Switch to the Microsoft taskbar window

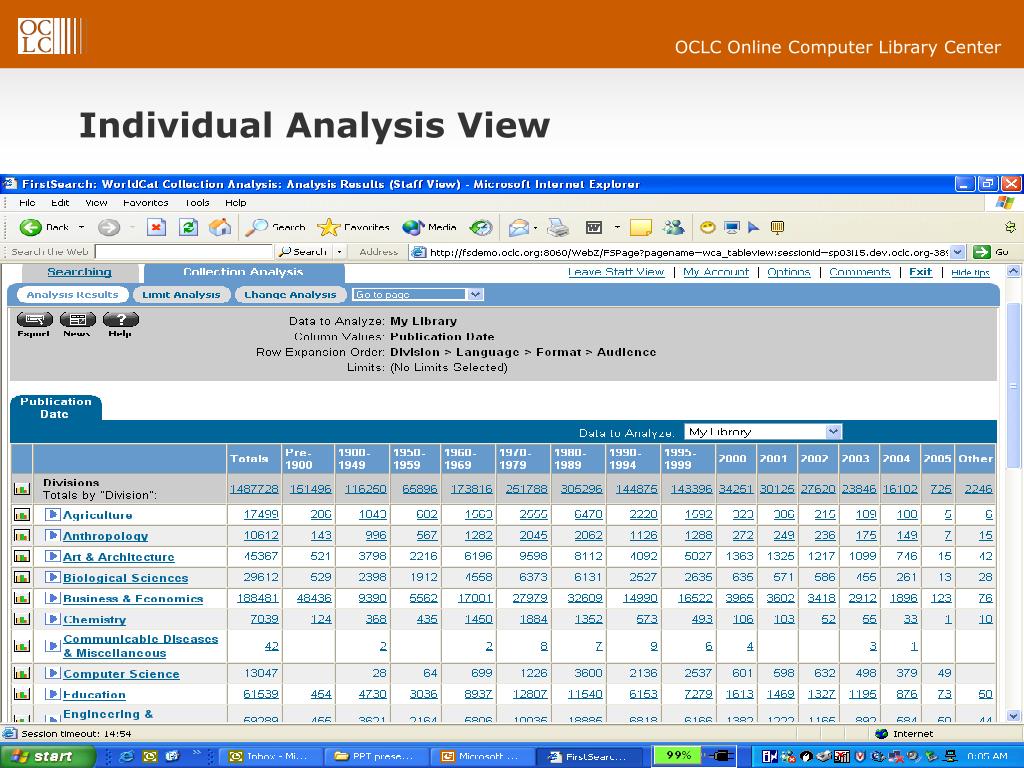click(482, 756)
